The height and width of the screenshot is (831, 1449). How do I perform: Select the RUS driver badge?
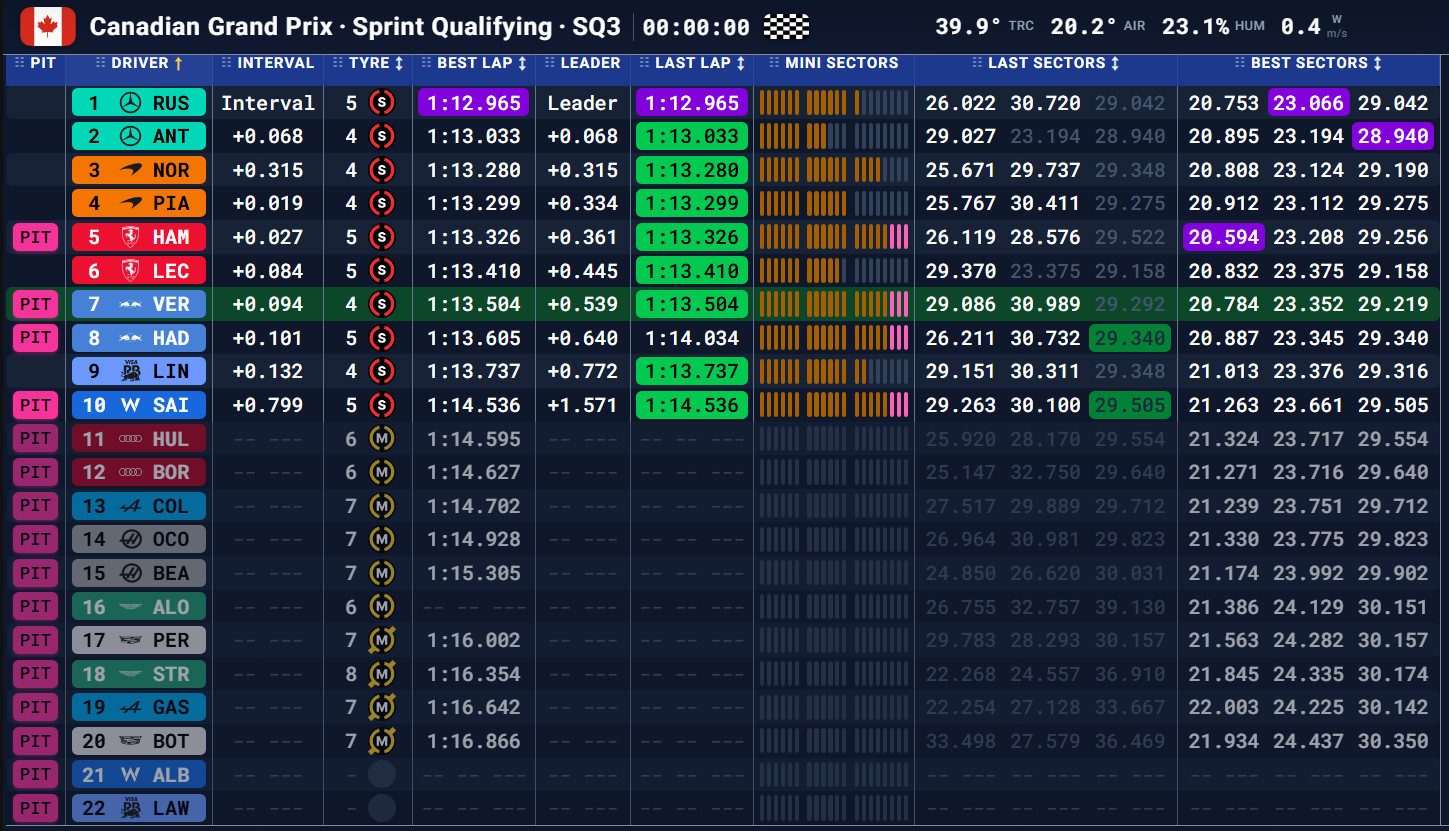click(139, 103)
